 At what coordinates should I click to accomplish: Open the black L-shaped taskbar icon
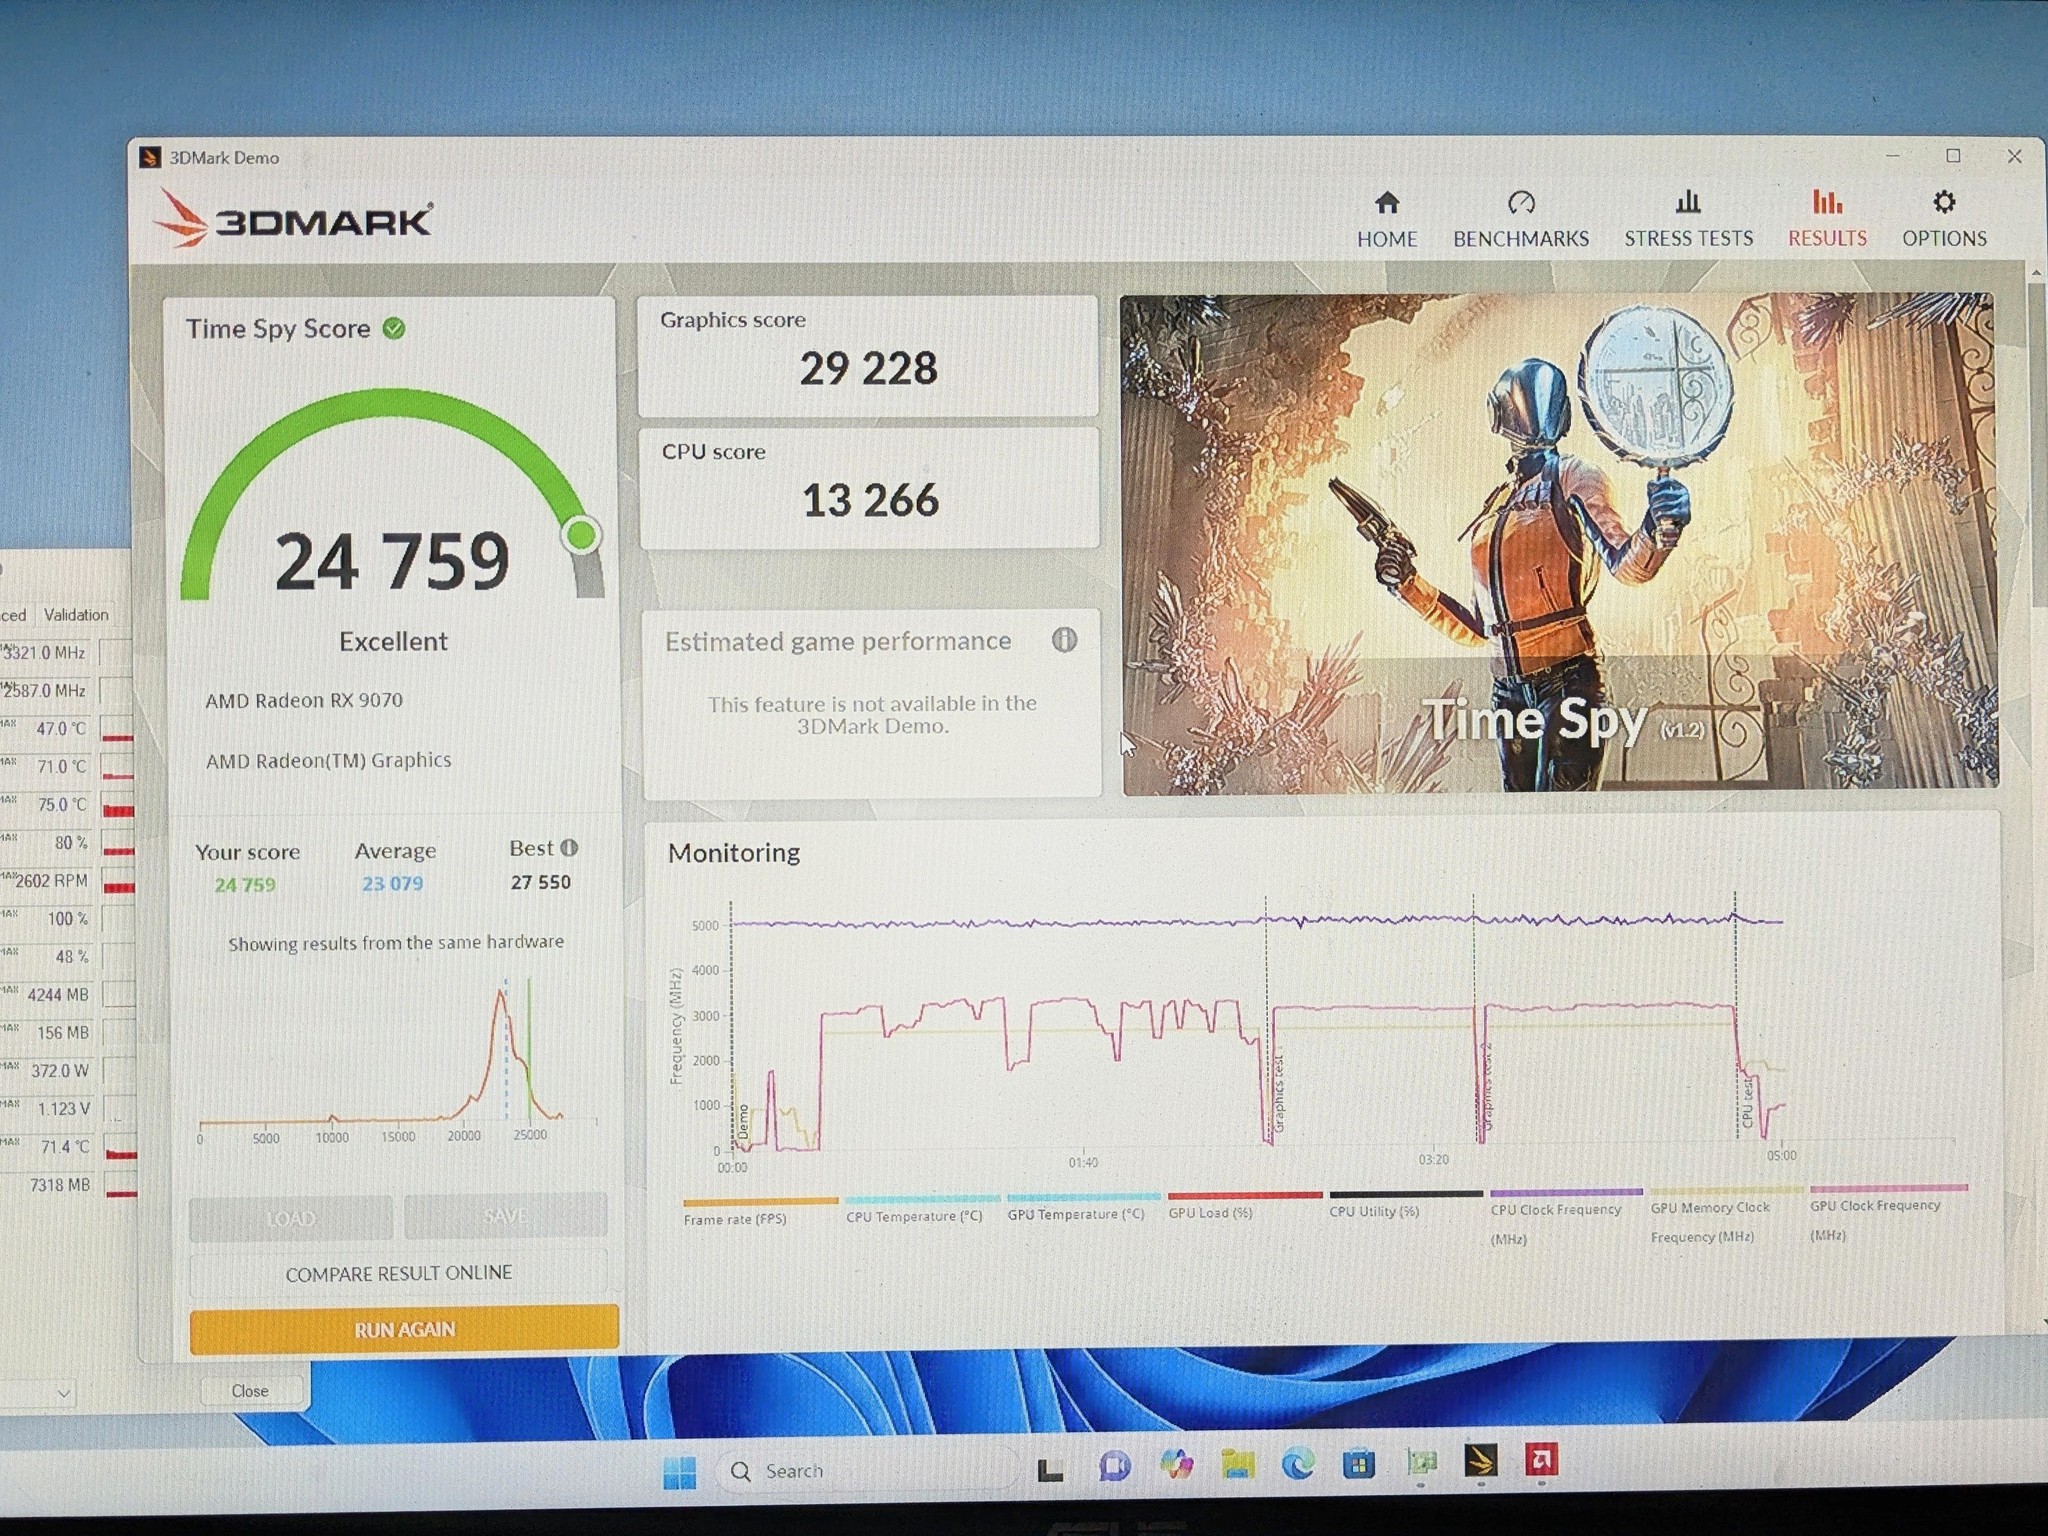pos(1050,1469)
